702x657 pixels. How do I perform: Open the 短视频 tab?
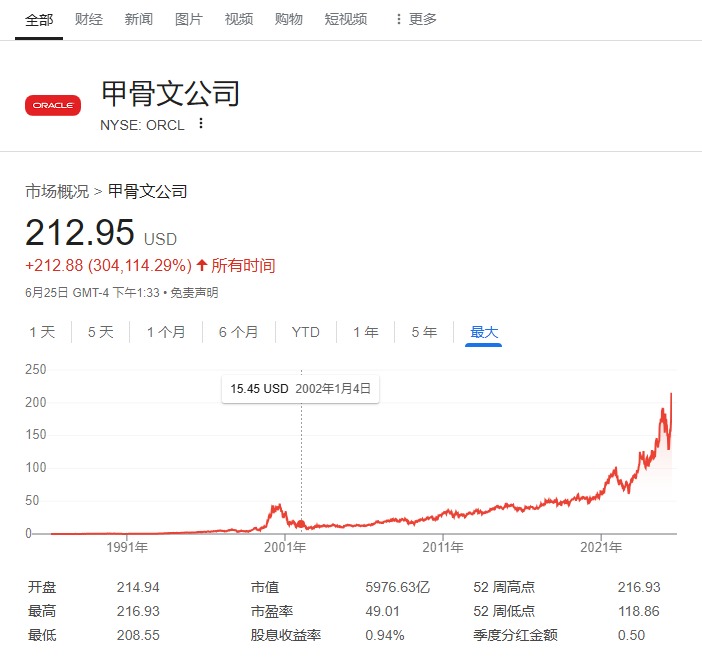pyautogui.click(x=346, y=19)
